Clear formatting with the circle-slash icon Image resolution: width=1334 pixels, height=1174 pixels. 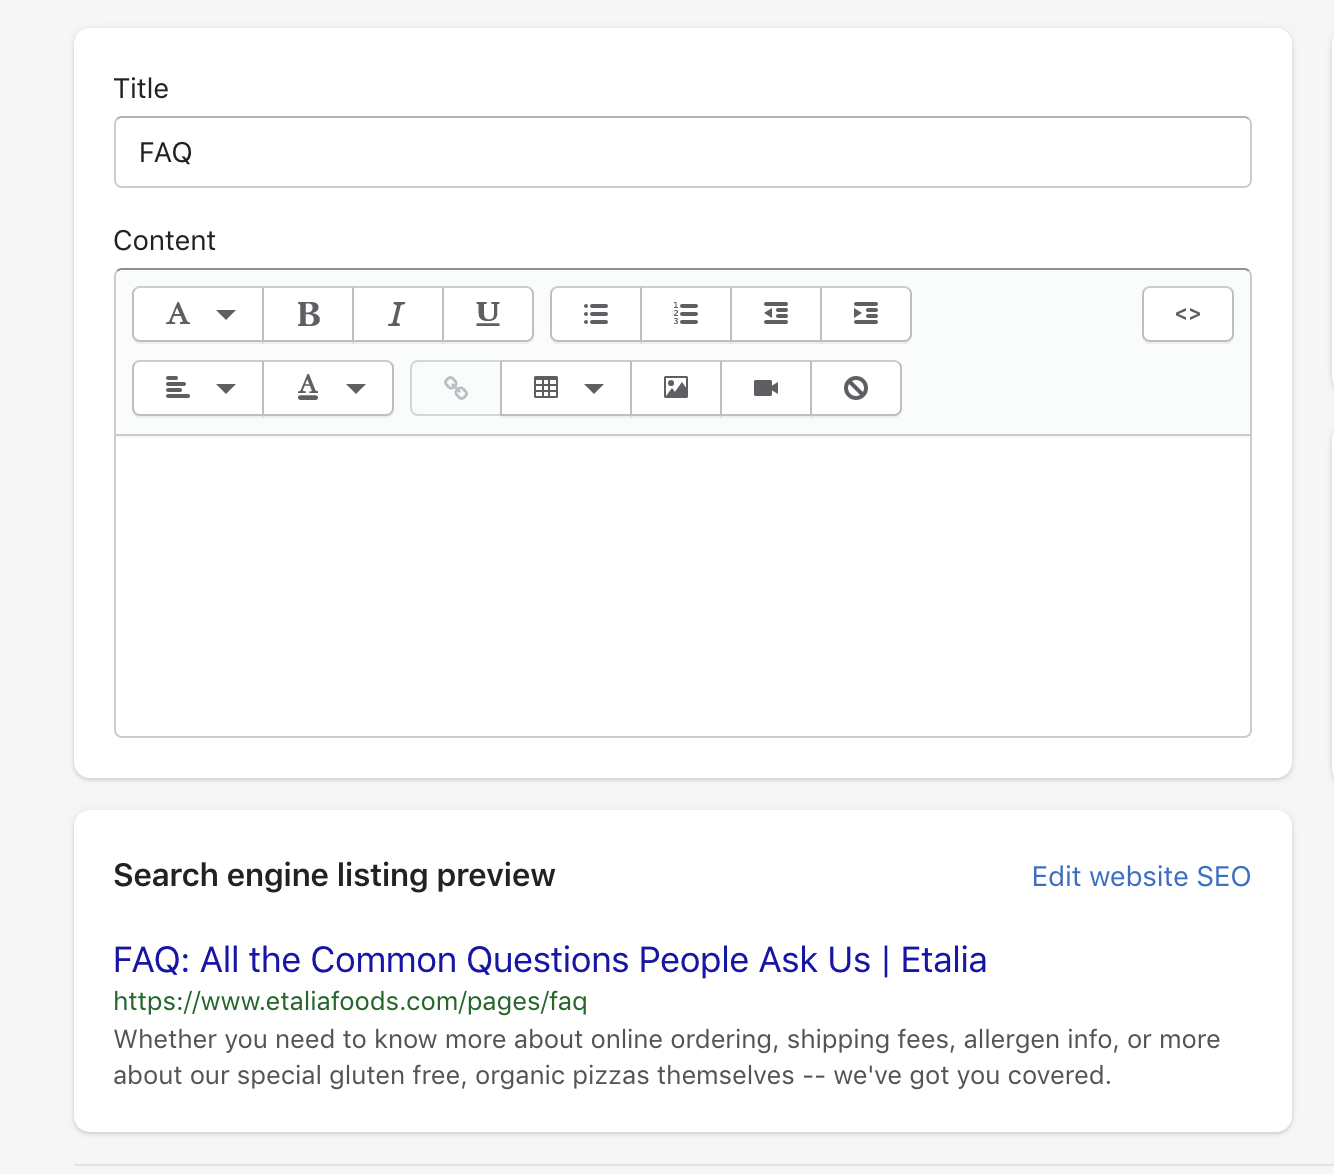(856, 388)
